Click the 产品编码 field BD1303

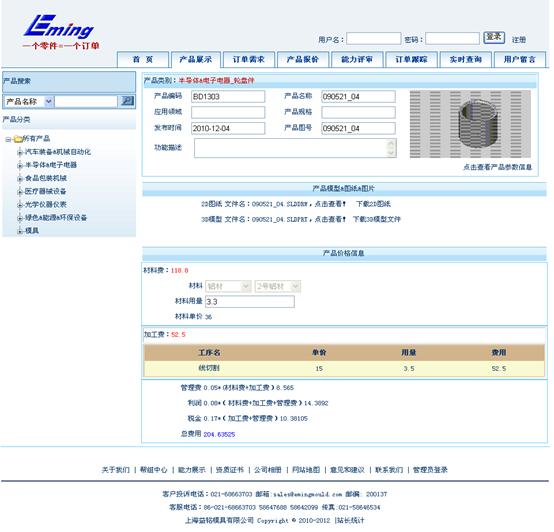point(228,96)
